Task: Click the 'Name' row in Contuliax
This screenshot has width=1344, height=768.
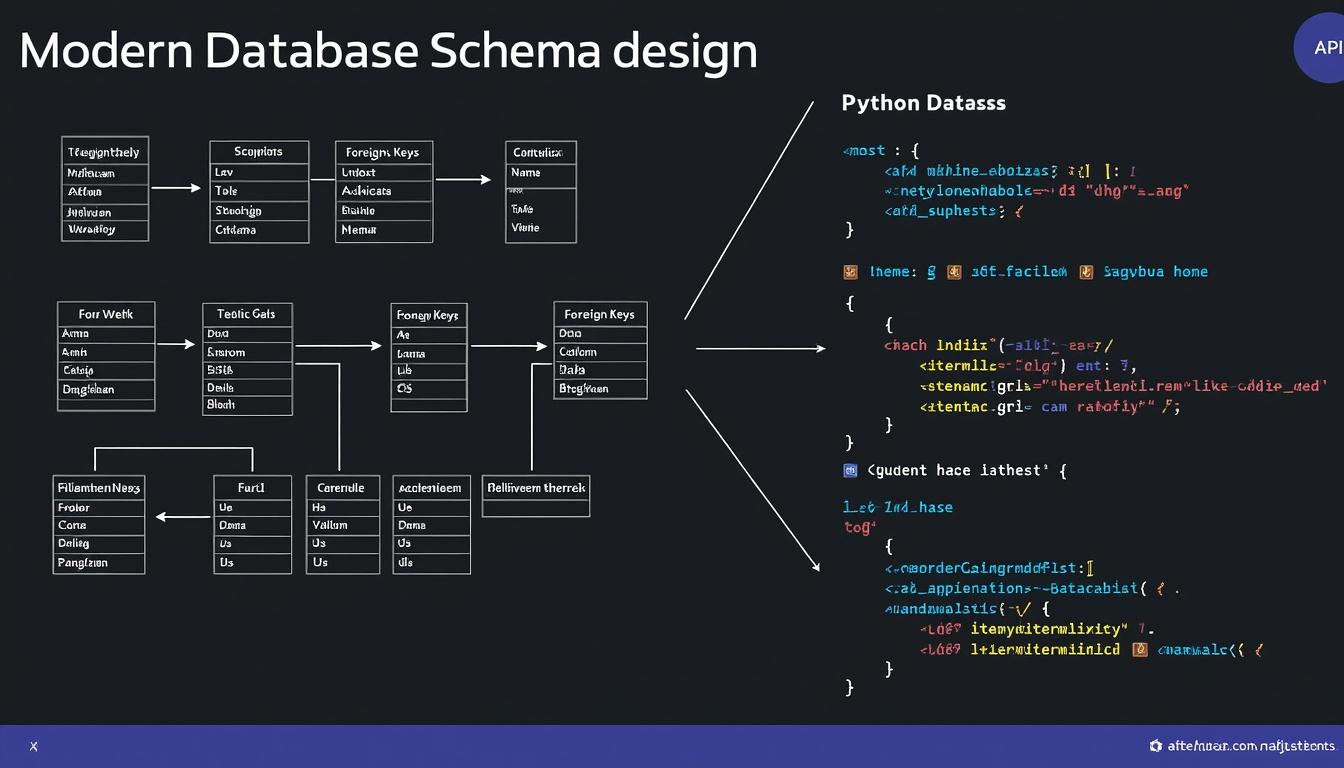Action: (x=541, y=173)
